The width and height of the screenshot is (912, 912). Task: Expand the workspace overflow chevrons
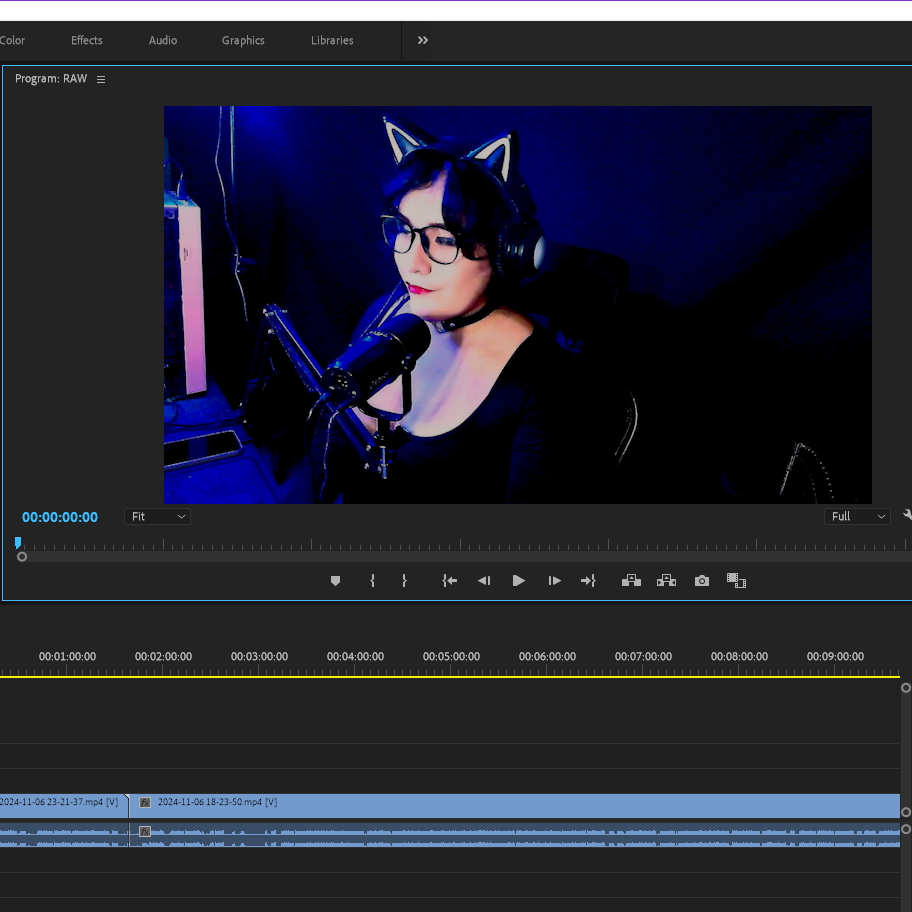tap(423, 41)
